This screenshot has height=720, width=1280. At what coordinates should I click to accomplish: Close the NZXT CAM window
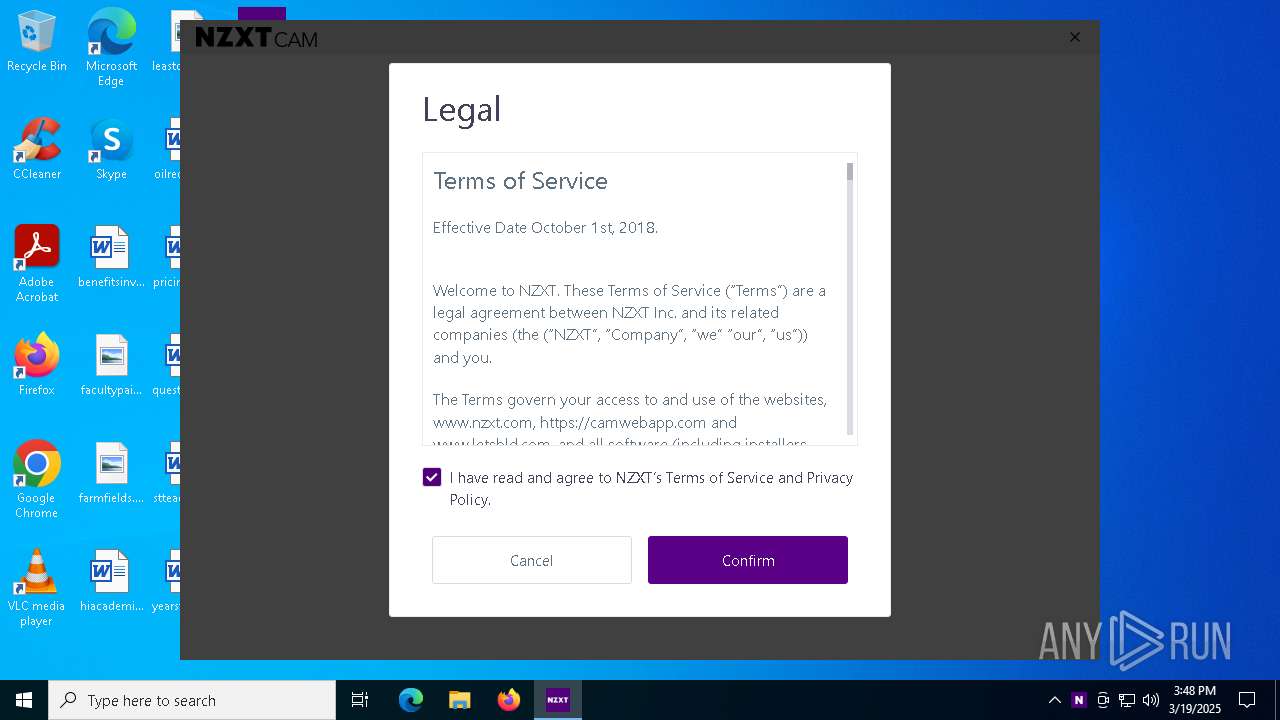coord(1075,37)
